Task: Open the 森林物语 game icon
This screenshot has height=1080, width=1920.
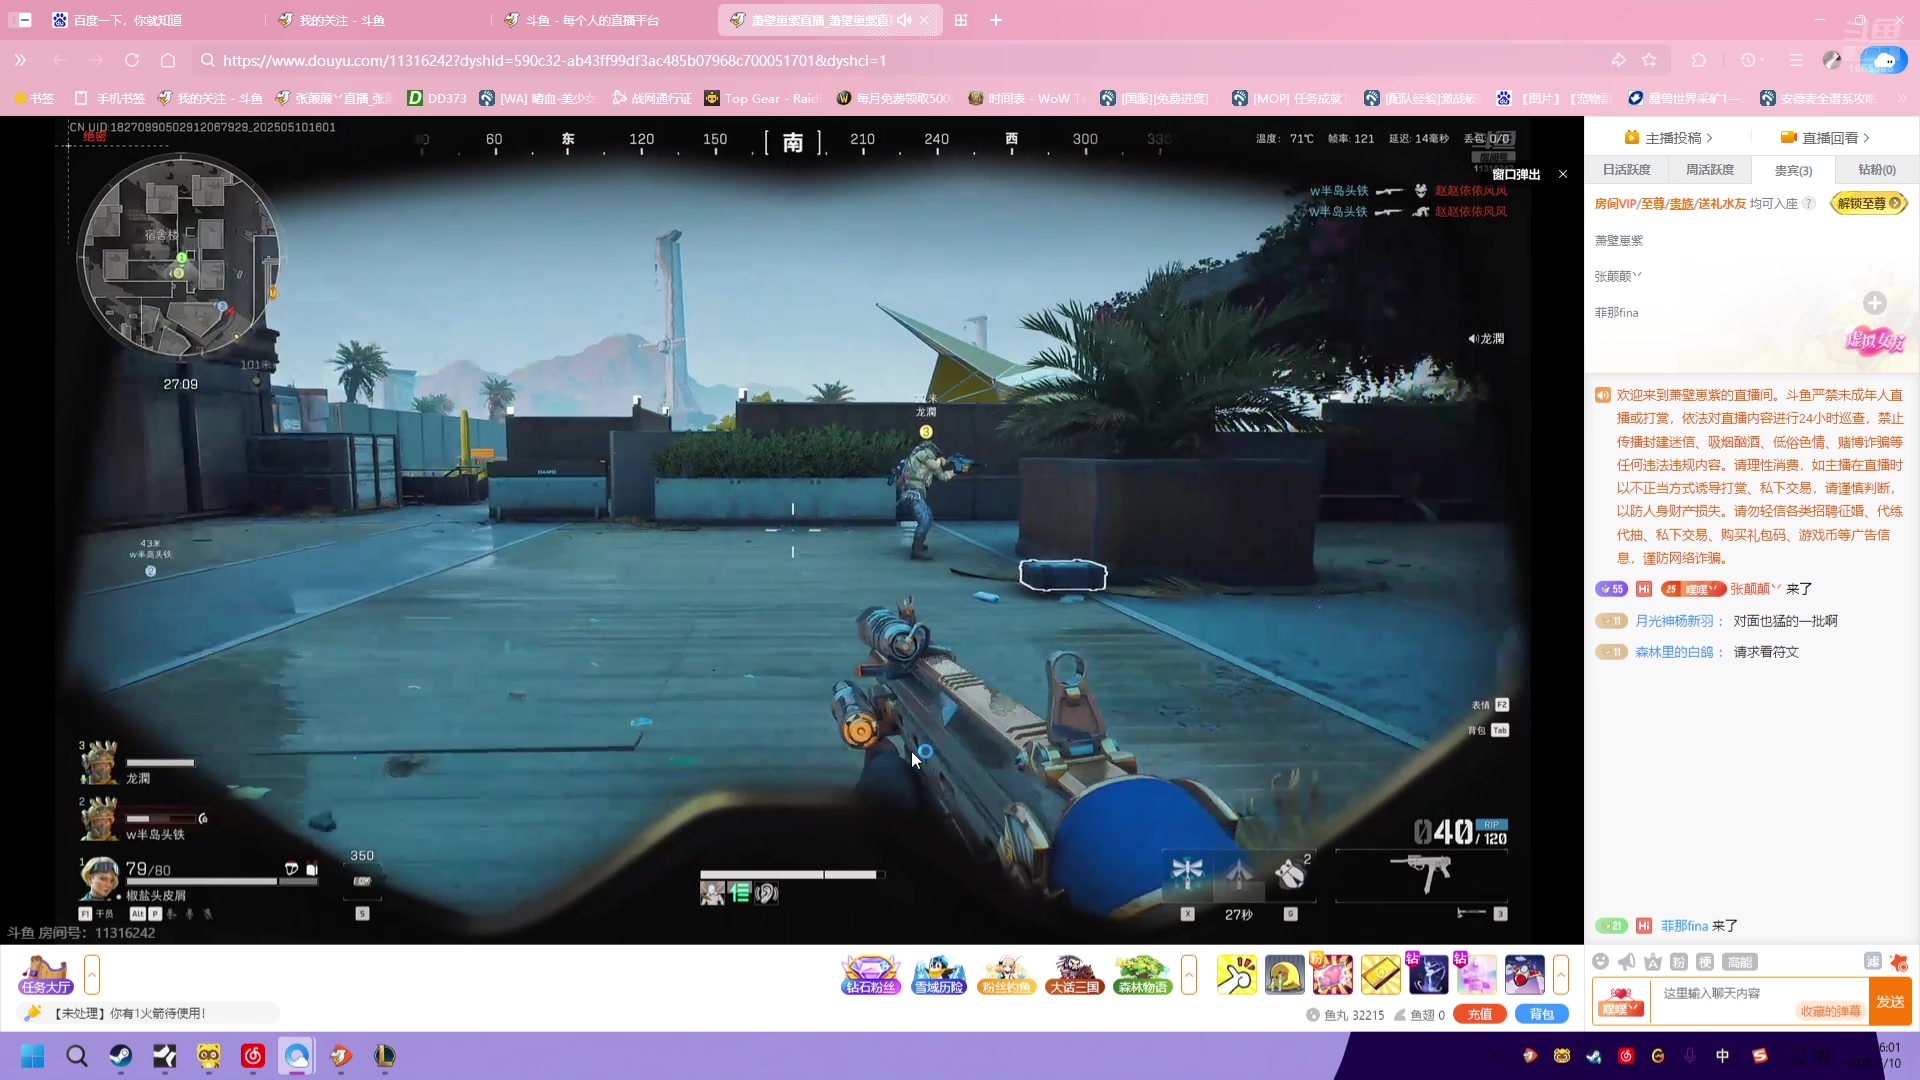Action: click(1142, 974)
